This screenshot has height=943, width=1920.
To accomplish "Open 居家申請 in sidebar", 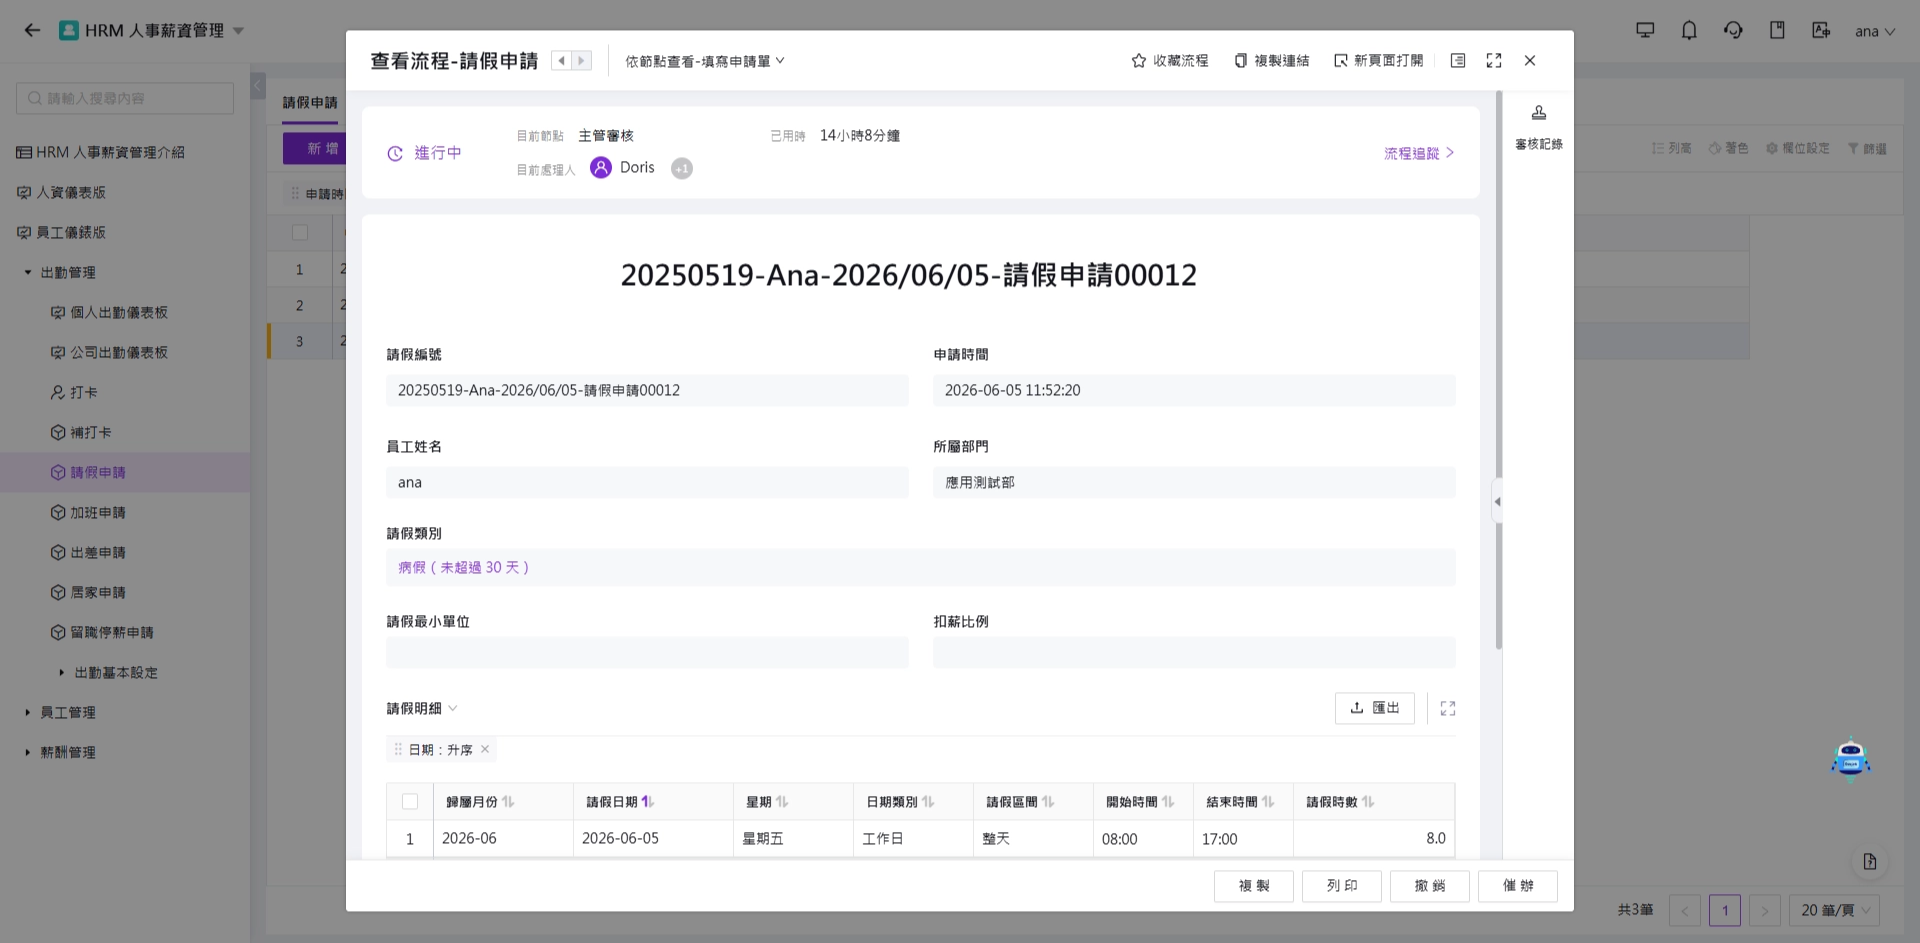I will tap(88, 592).
